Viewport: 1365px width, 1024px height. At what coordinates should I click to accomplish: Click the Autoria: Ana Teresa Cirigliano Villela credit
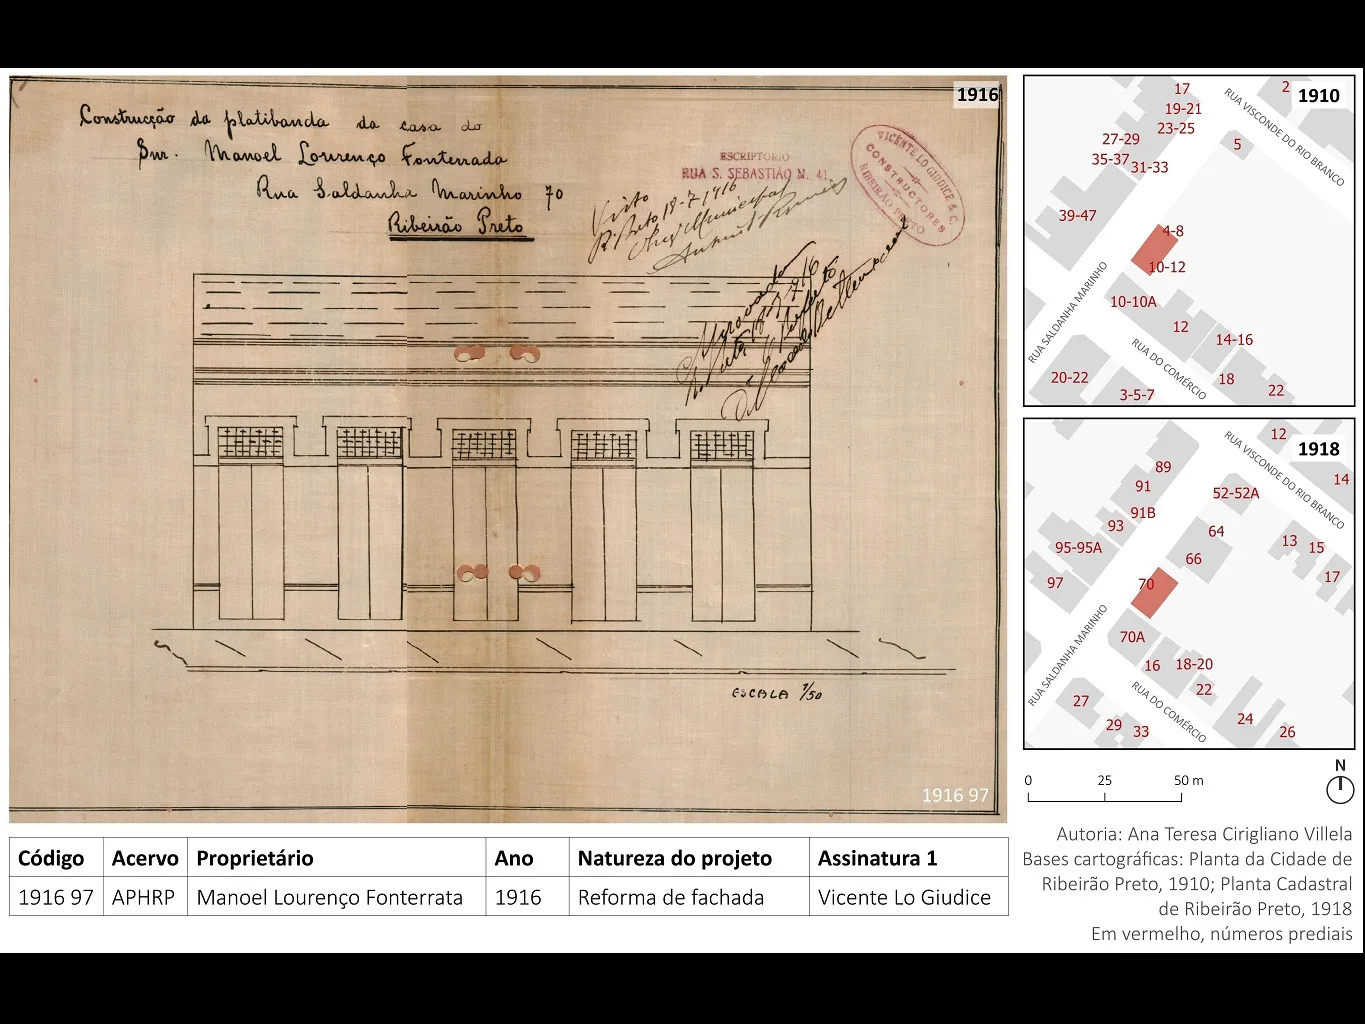1204,834
